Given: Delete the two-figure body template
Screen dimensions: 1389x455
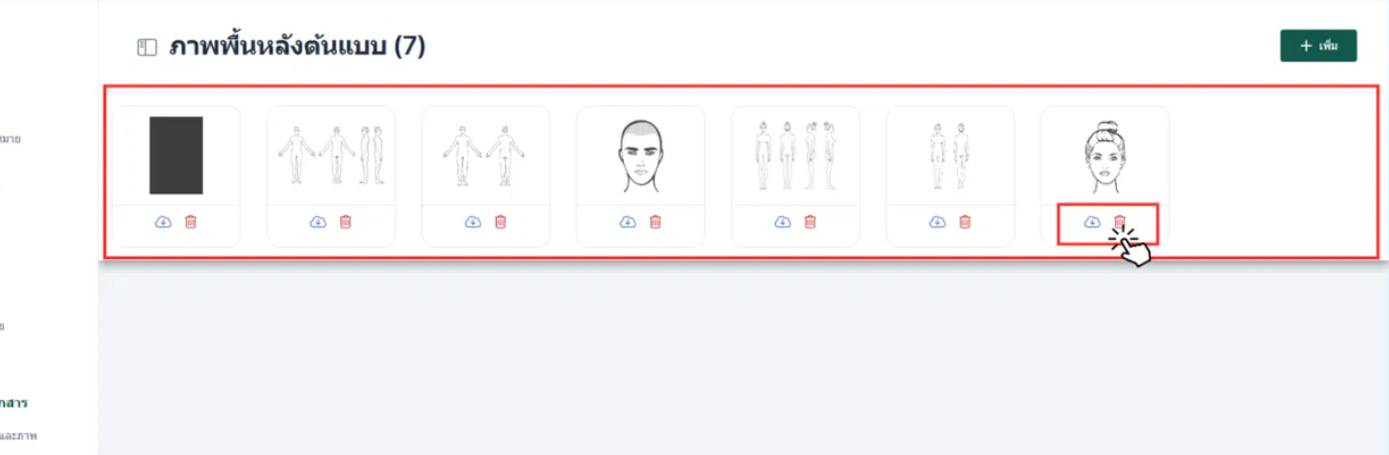Looking at the screenshot, I should point(966,222).
